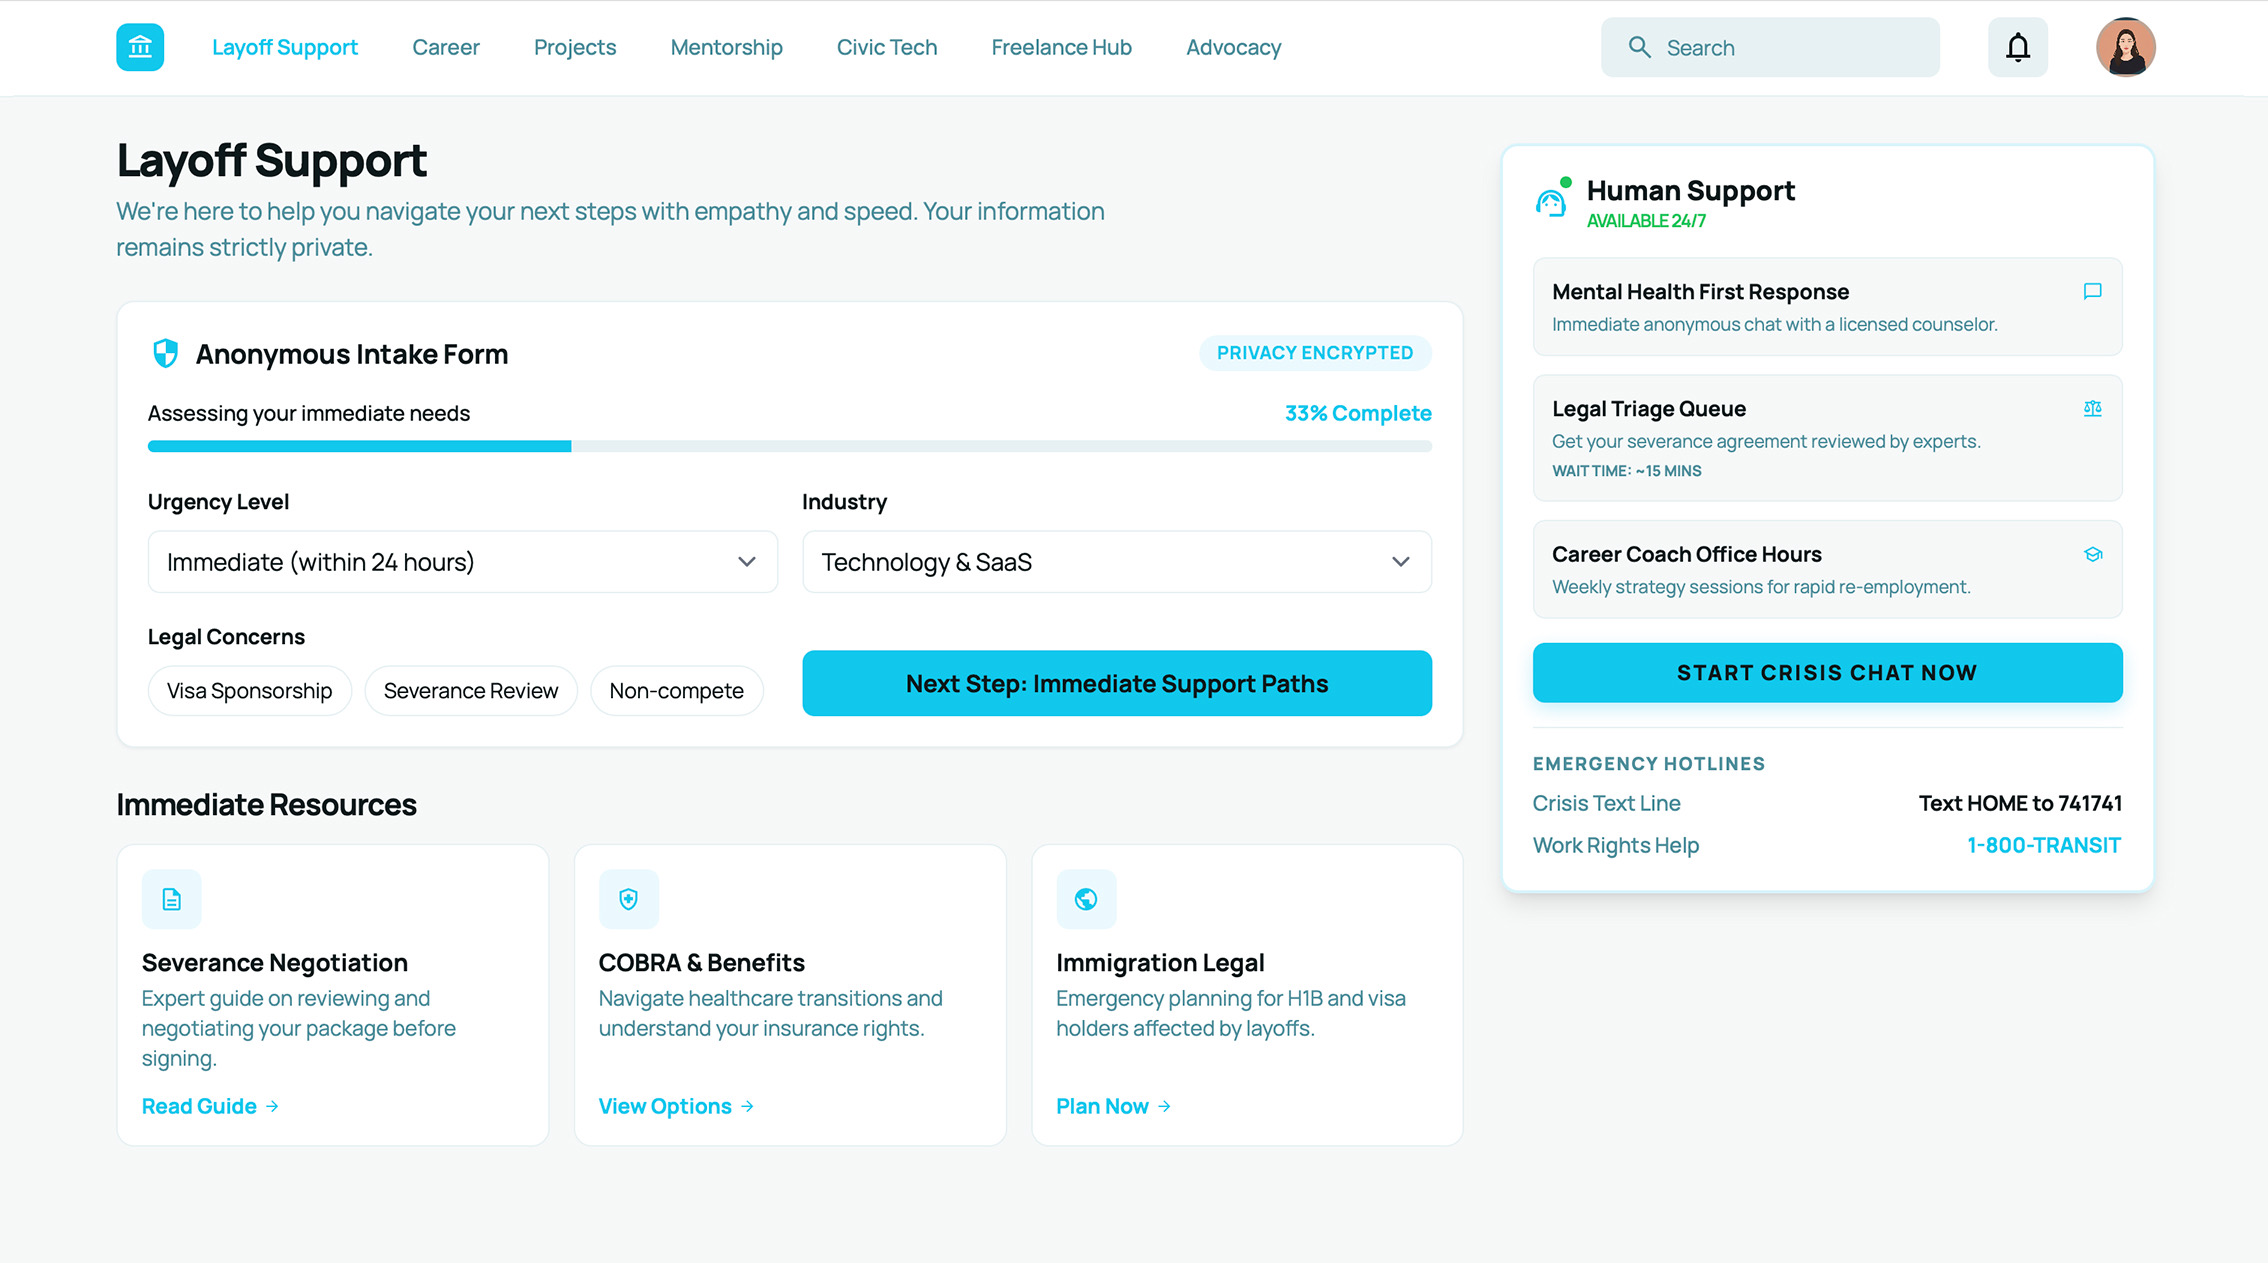Select the scales icon beside Legal Triage Queue
This screenshot has height=1263, width=2268.
click(x=2092, y=409)
